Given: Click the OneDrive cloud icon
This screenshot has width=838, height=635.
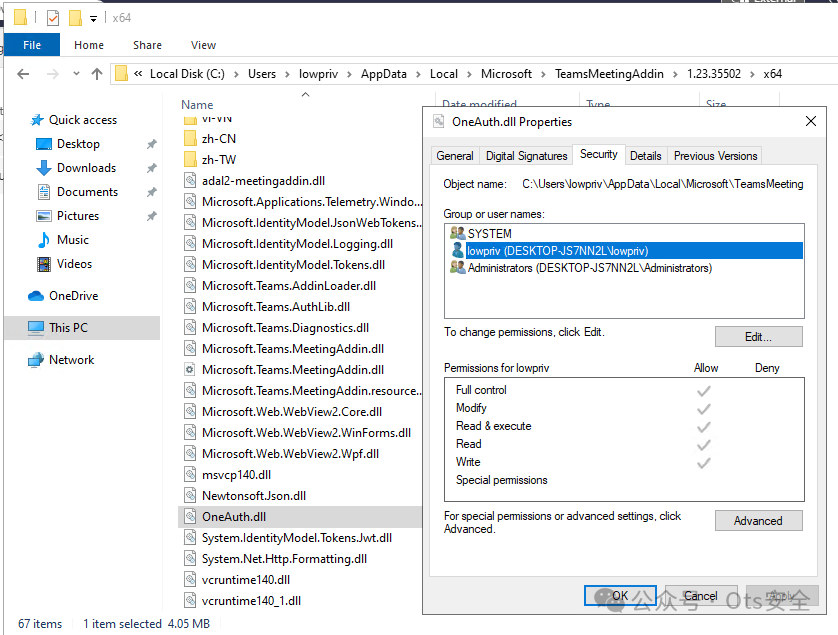Looking at the screenshot, I should (x=36, y=296).
